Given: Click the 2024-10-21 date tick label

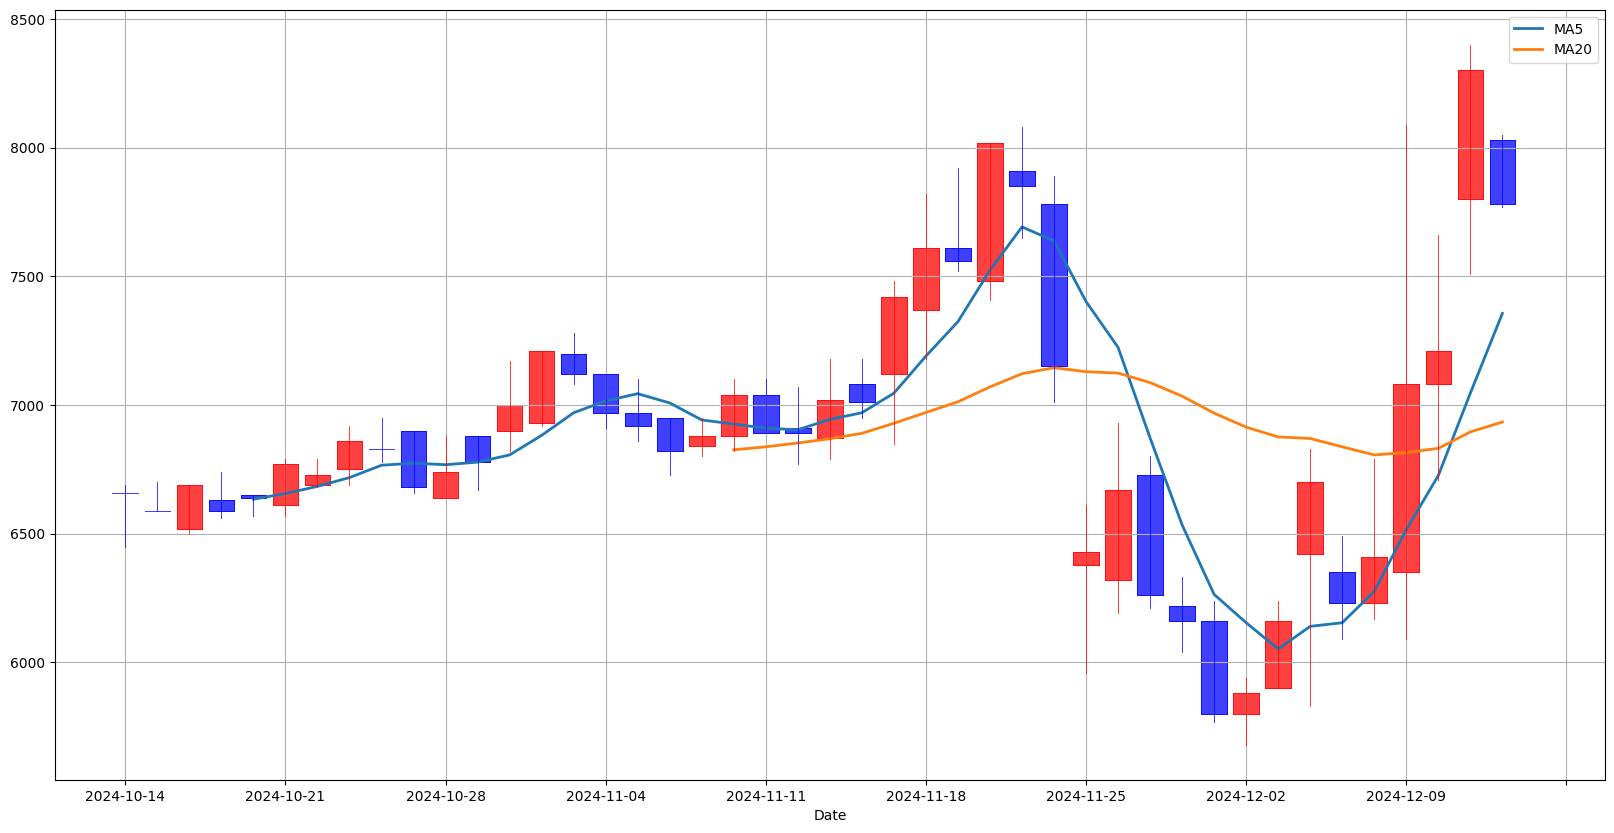Looking at the screenshot, I should 285,796.
